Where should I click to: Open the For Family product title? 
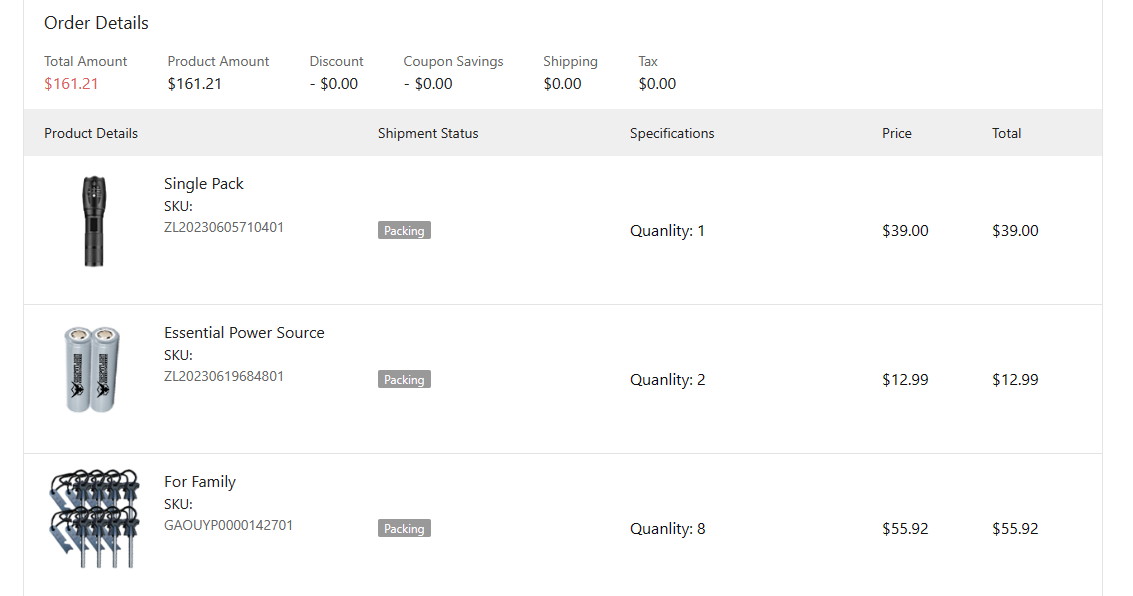point(200,482)
